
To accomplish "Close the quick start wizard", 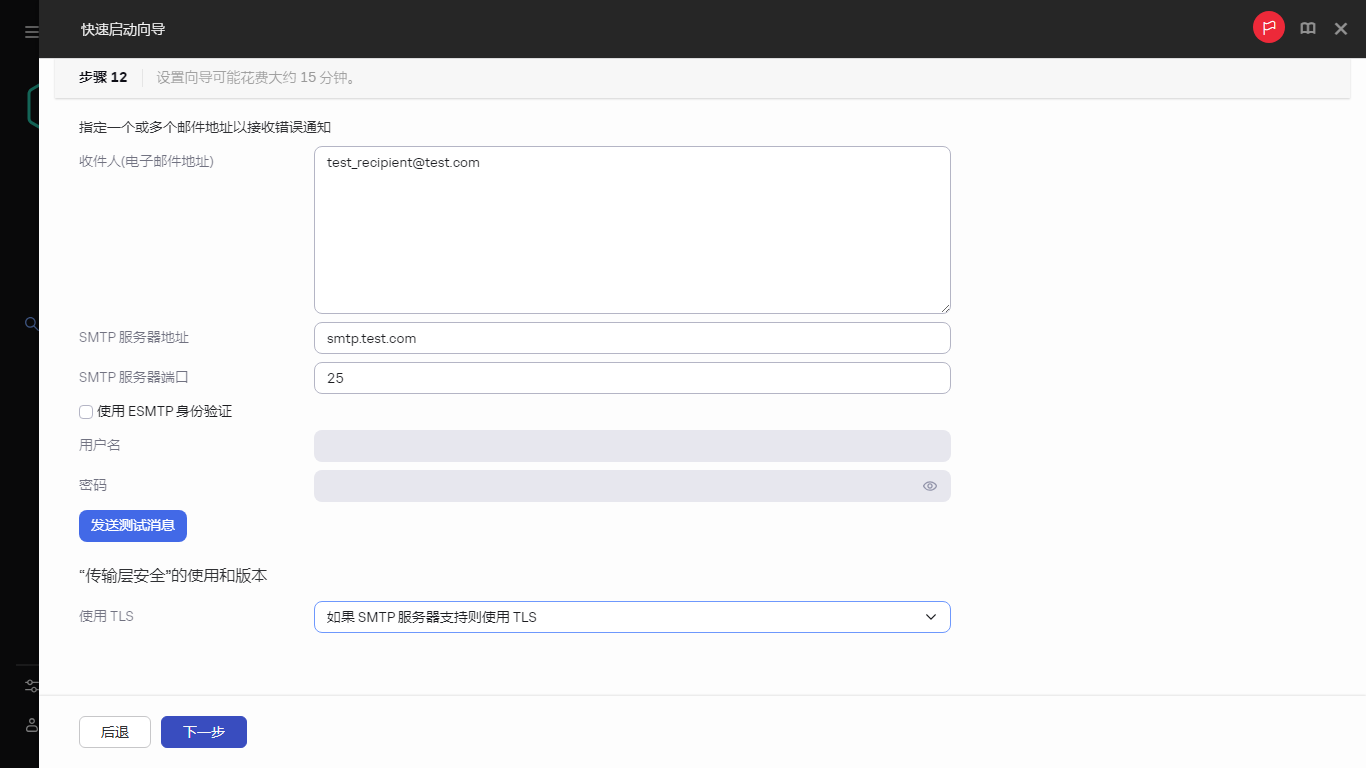I will 1341,29.
